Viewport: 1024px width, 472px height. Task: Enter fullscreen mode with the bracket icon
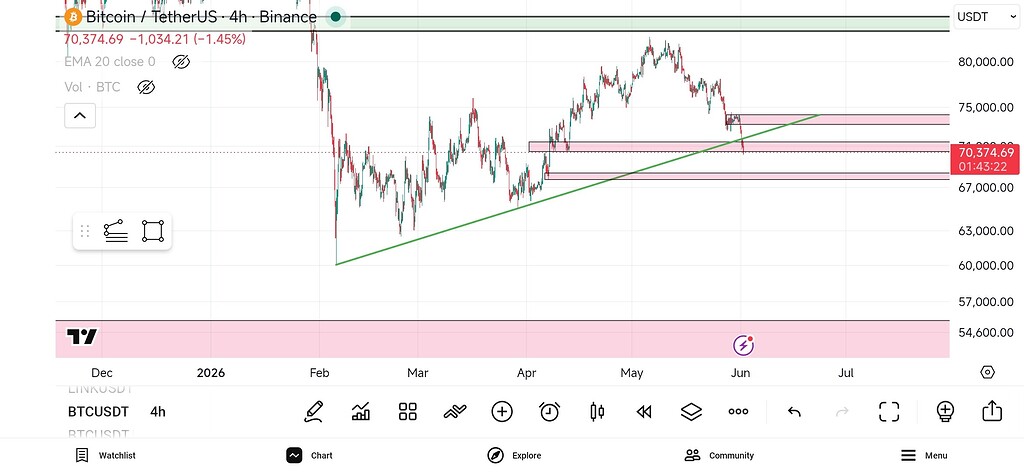(889, 412)
